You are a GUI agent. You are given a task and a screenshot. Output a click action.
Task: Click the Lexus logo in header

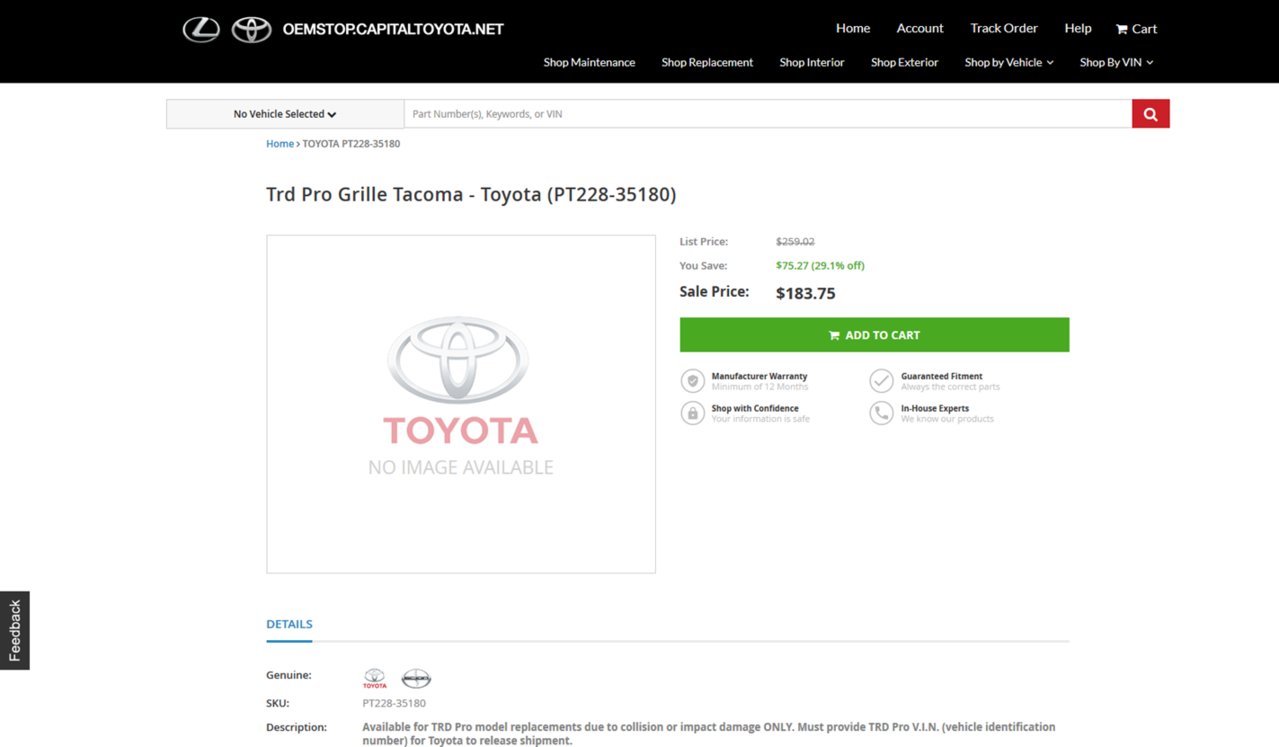point(201,29)
